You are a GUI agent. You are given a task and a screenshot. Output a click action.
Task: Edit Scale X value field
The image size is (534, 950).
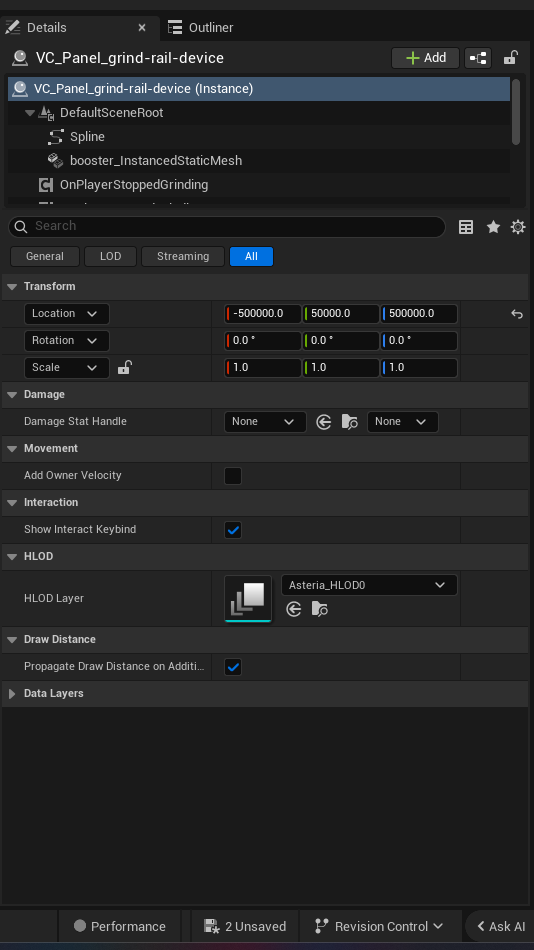click(x=263, y=368)
